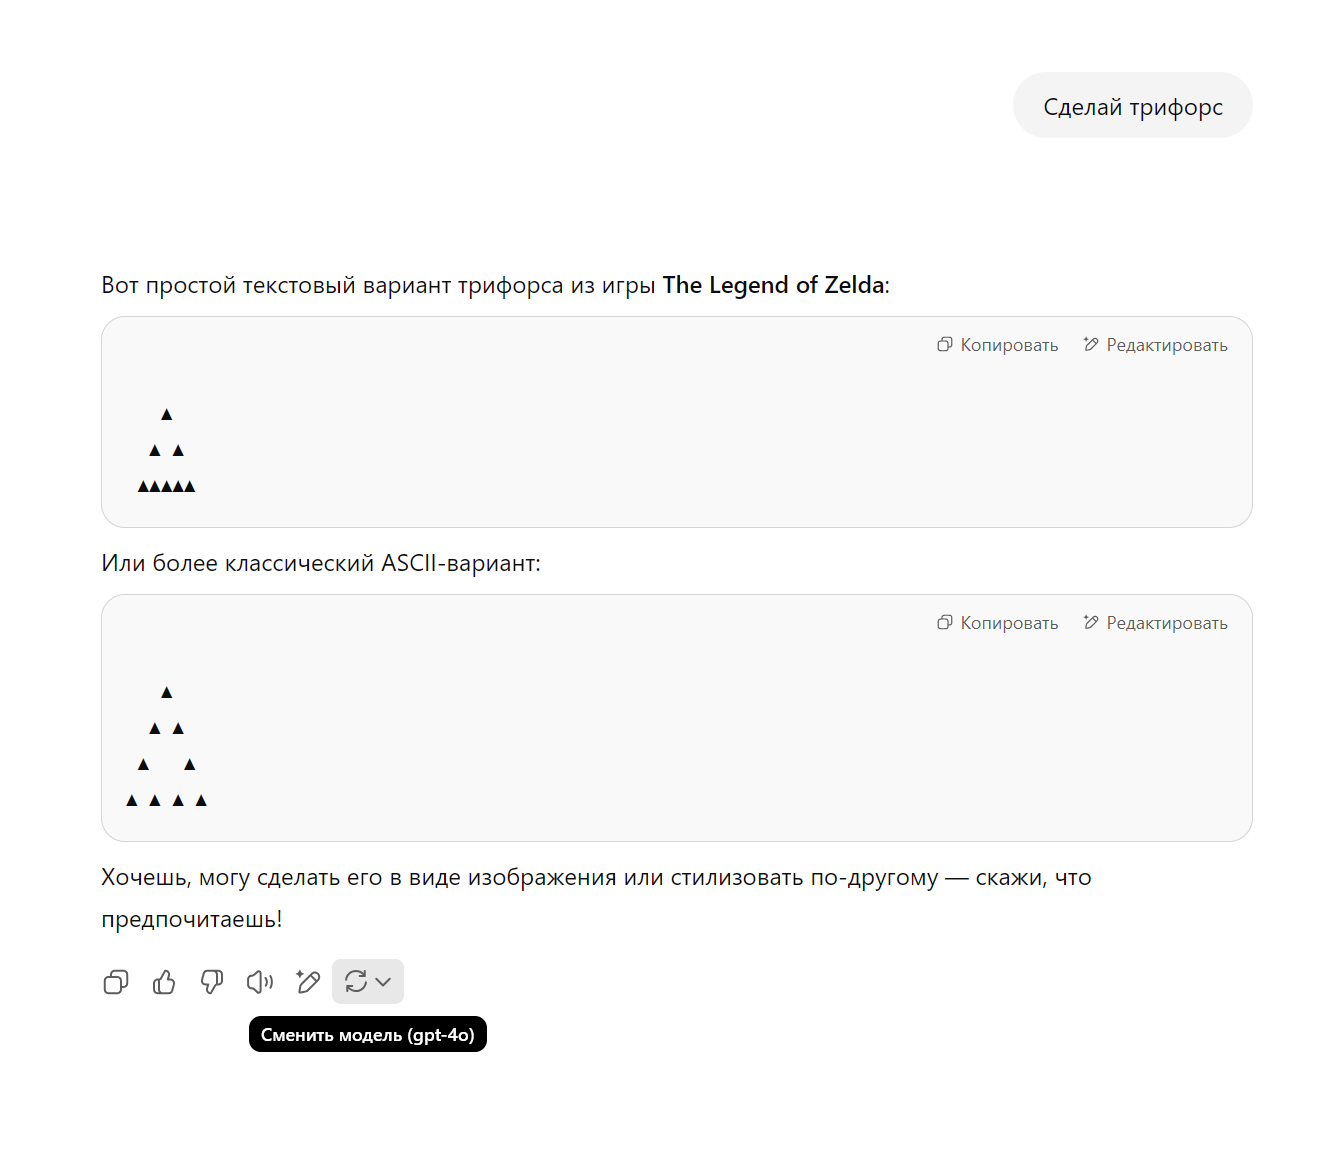Click the word 'предпочитаешь!' in the reply

(x=191, y=919)
